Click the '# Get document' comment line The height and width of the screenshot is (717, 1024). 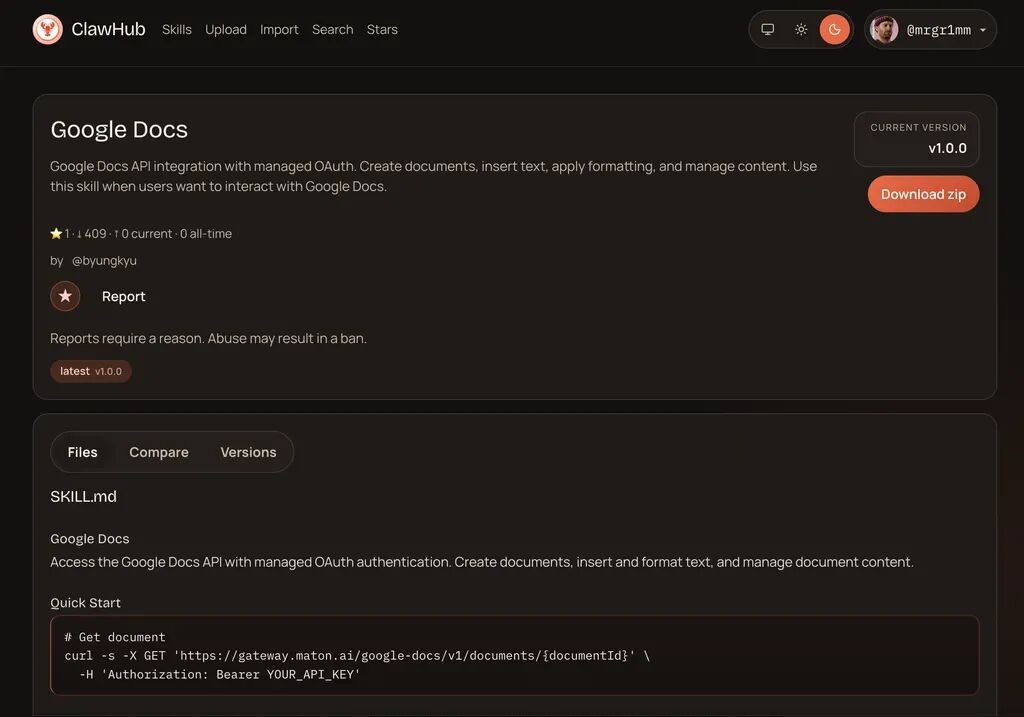pyautogui.click(x=115, y=637)
